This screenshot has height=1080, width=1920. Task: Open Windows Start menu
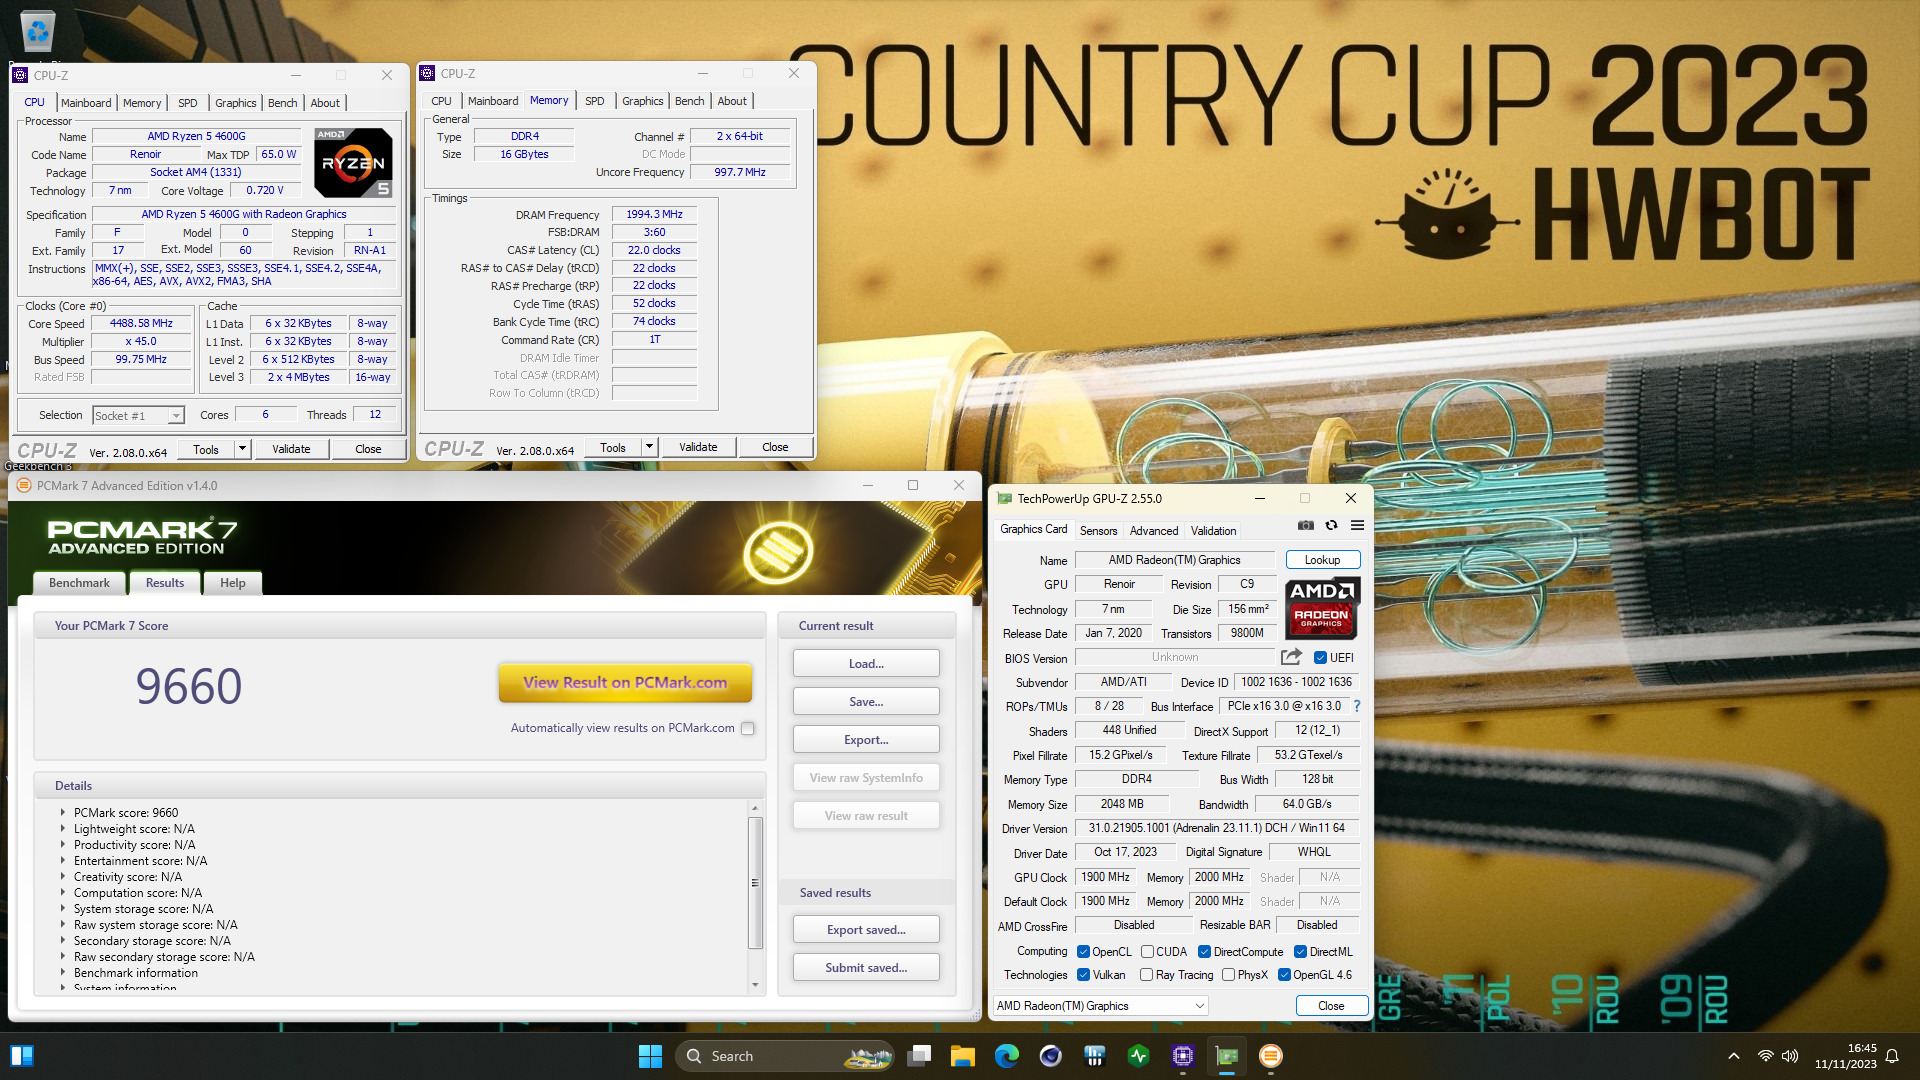pyautogui.click(x=650, y=1056)
